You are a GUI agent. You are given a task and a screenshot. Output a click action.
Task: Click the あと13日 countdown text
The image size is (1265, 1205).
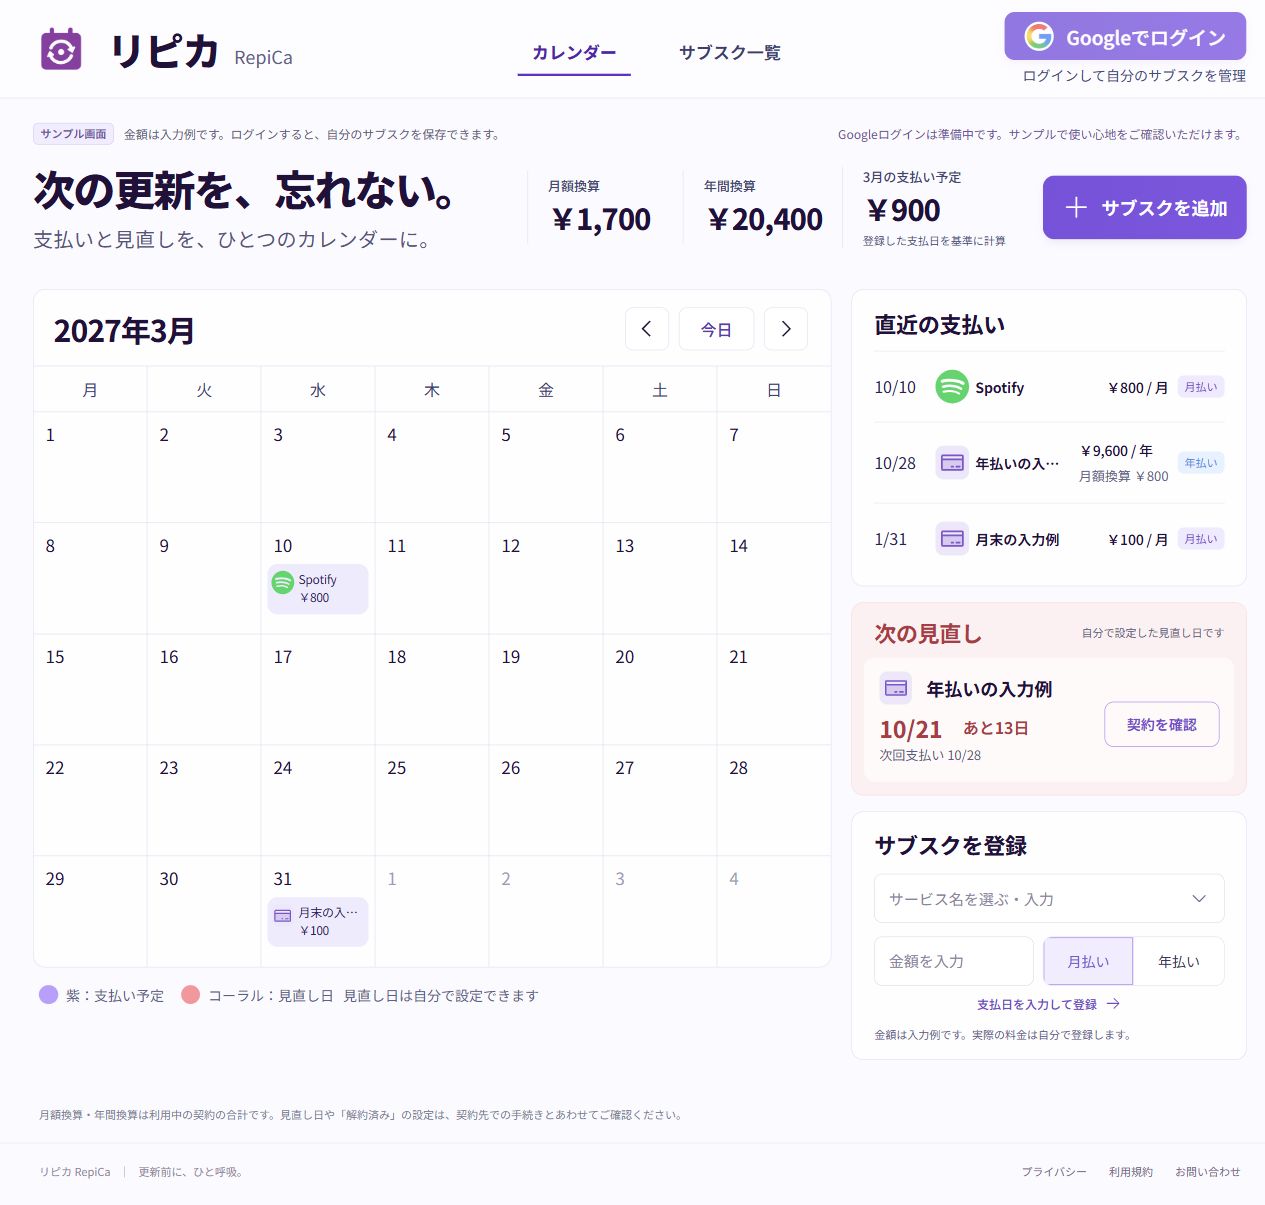(996, 728)
